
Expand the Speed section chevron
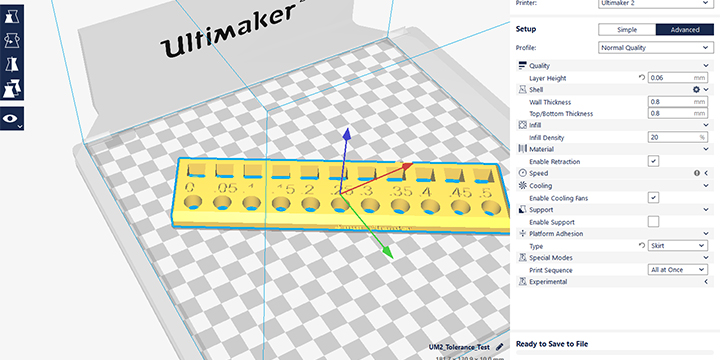point(706,173)
